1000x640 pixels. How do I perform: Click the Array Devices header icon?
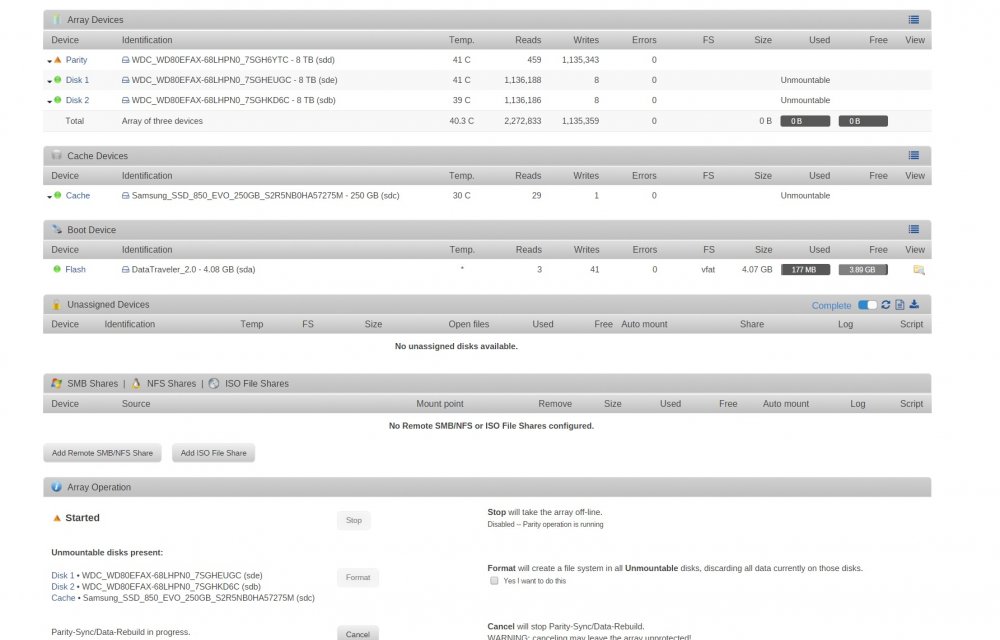point(56,19)
